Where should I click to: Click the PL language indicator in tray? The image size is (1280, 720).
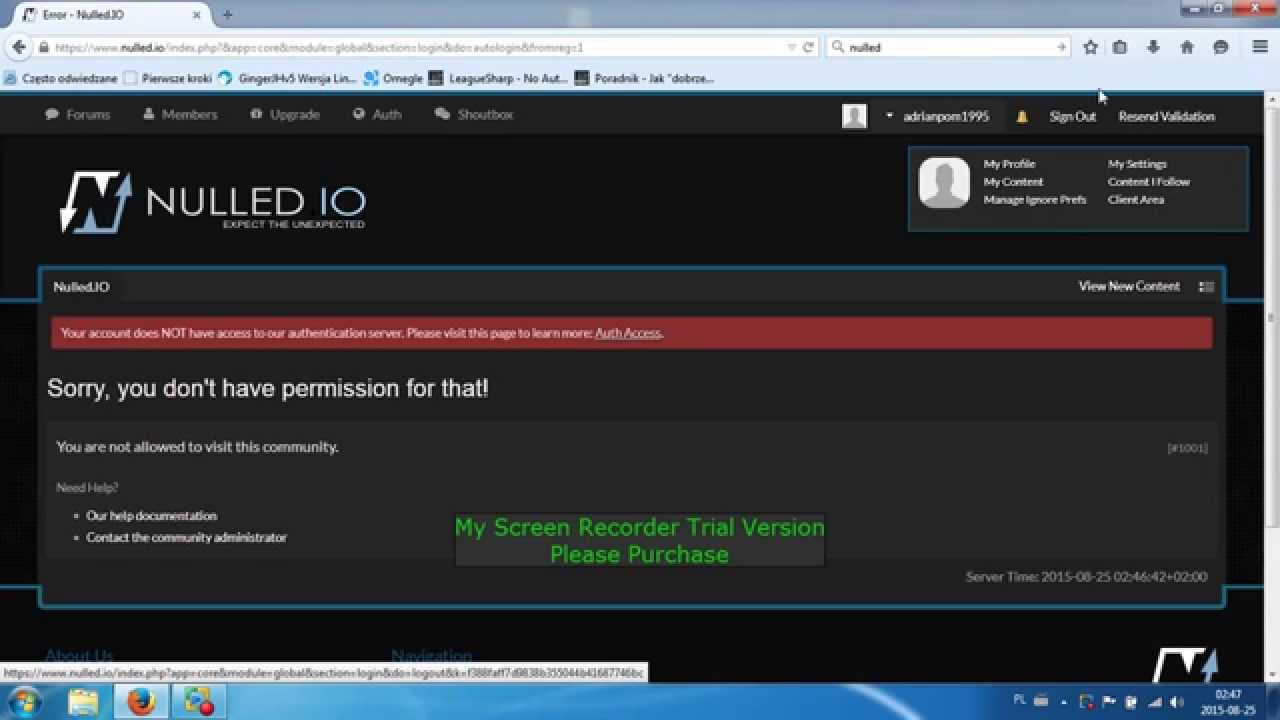click(1020, 700)
